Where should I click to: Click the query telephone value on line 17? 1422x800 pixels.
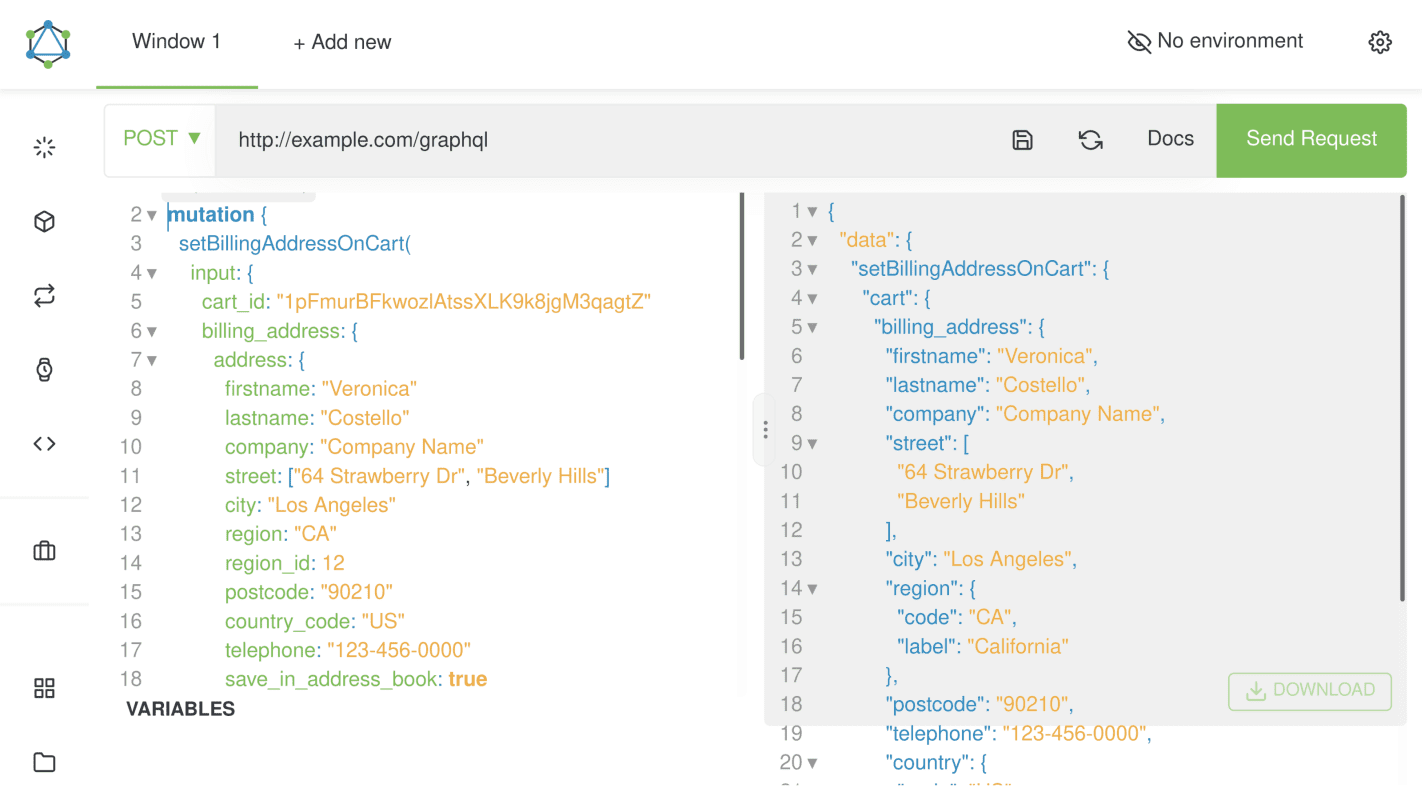point(399,650)
